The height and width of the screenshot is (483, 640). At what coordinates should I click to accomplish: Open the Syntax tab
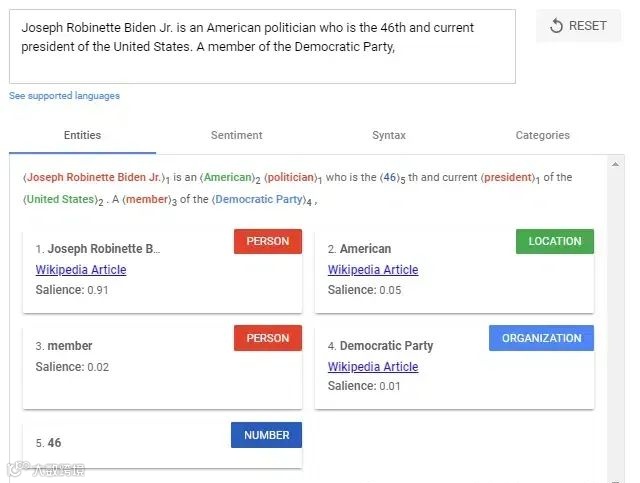click(389, 135)
